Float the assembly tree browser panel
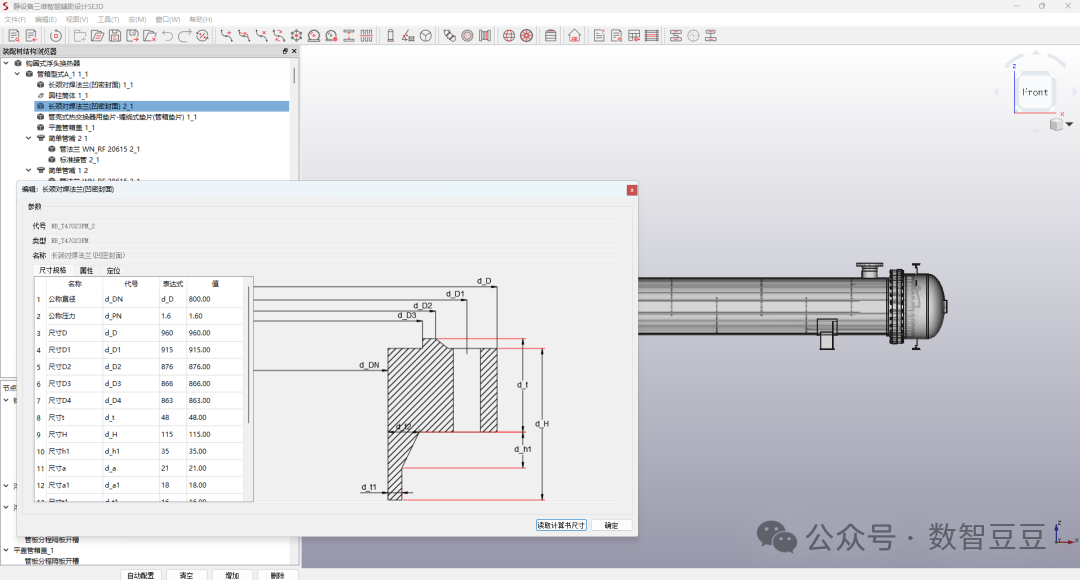The image size is (1080, 580). [x=285, y=51]
